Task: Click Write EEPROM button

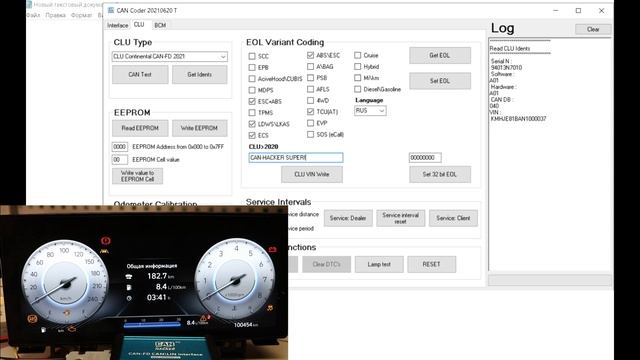Action: pyautogui.click(x=200, y=128)
